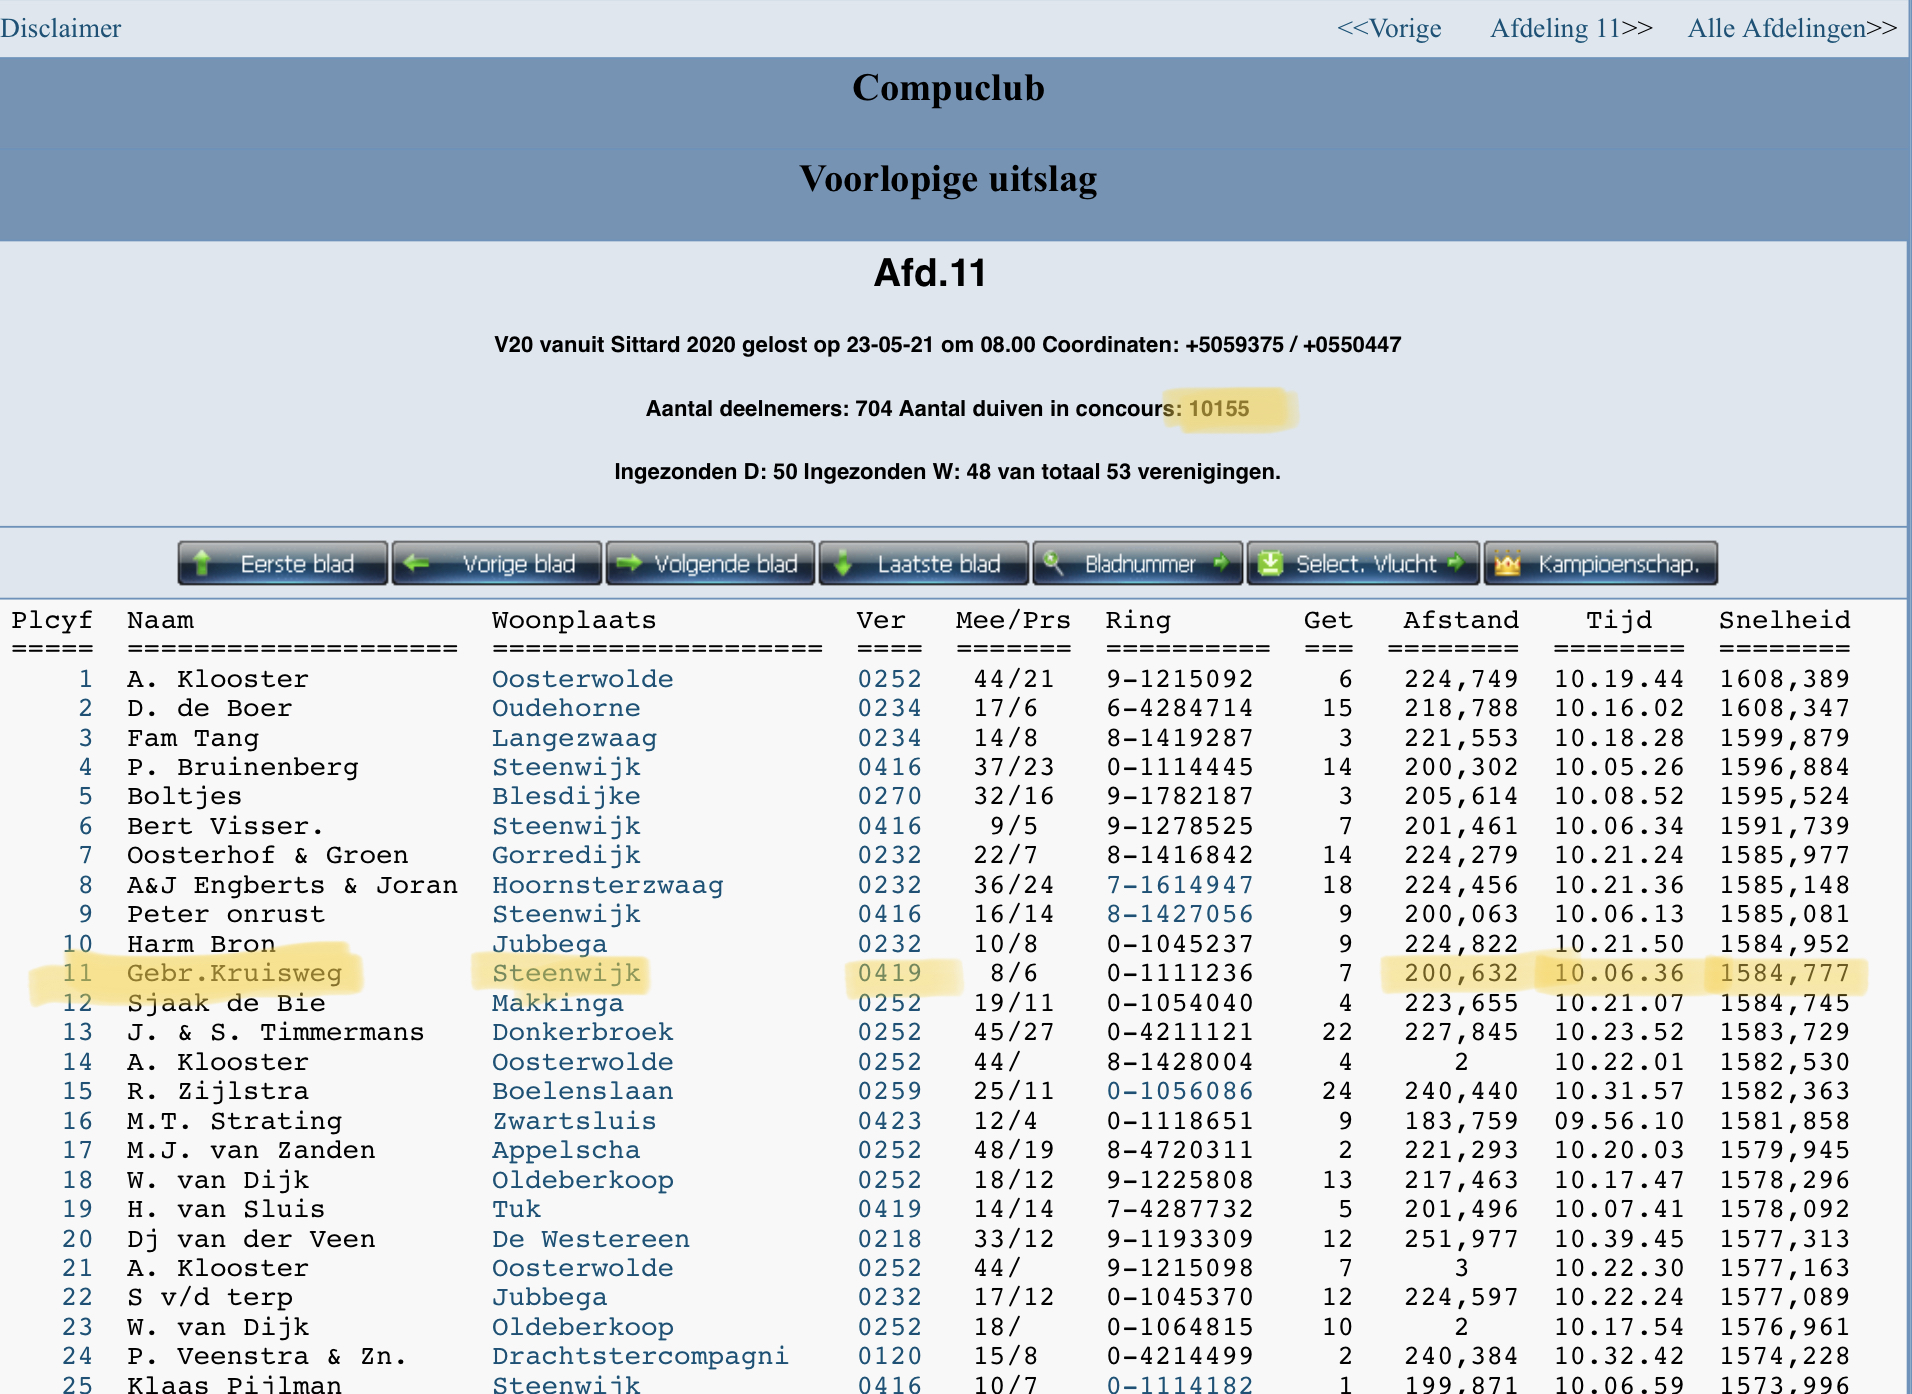
Task: Click the green down-arrow icon on Laatste blad
Action: click(x=843, y=563)
